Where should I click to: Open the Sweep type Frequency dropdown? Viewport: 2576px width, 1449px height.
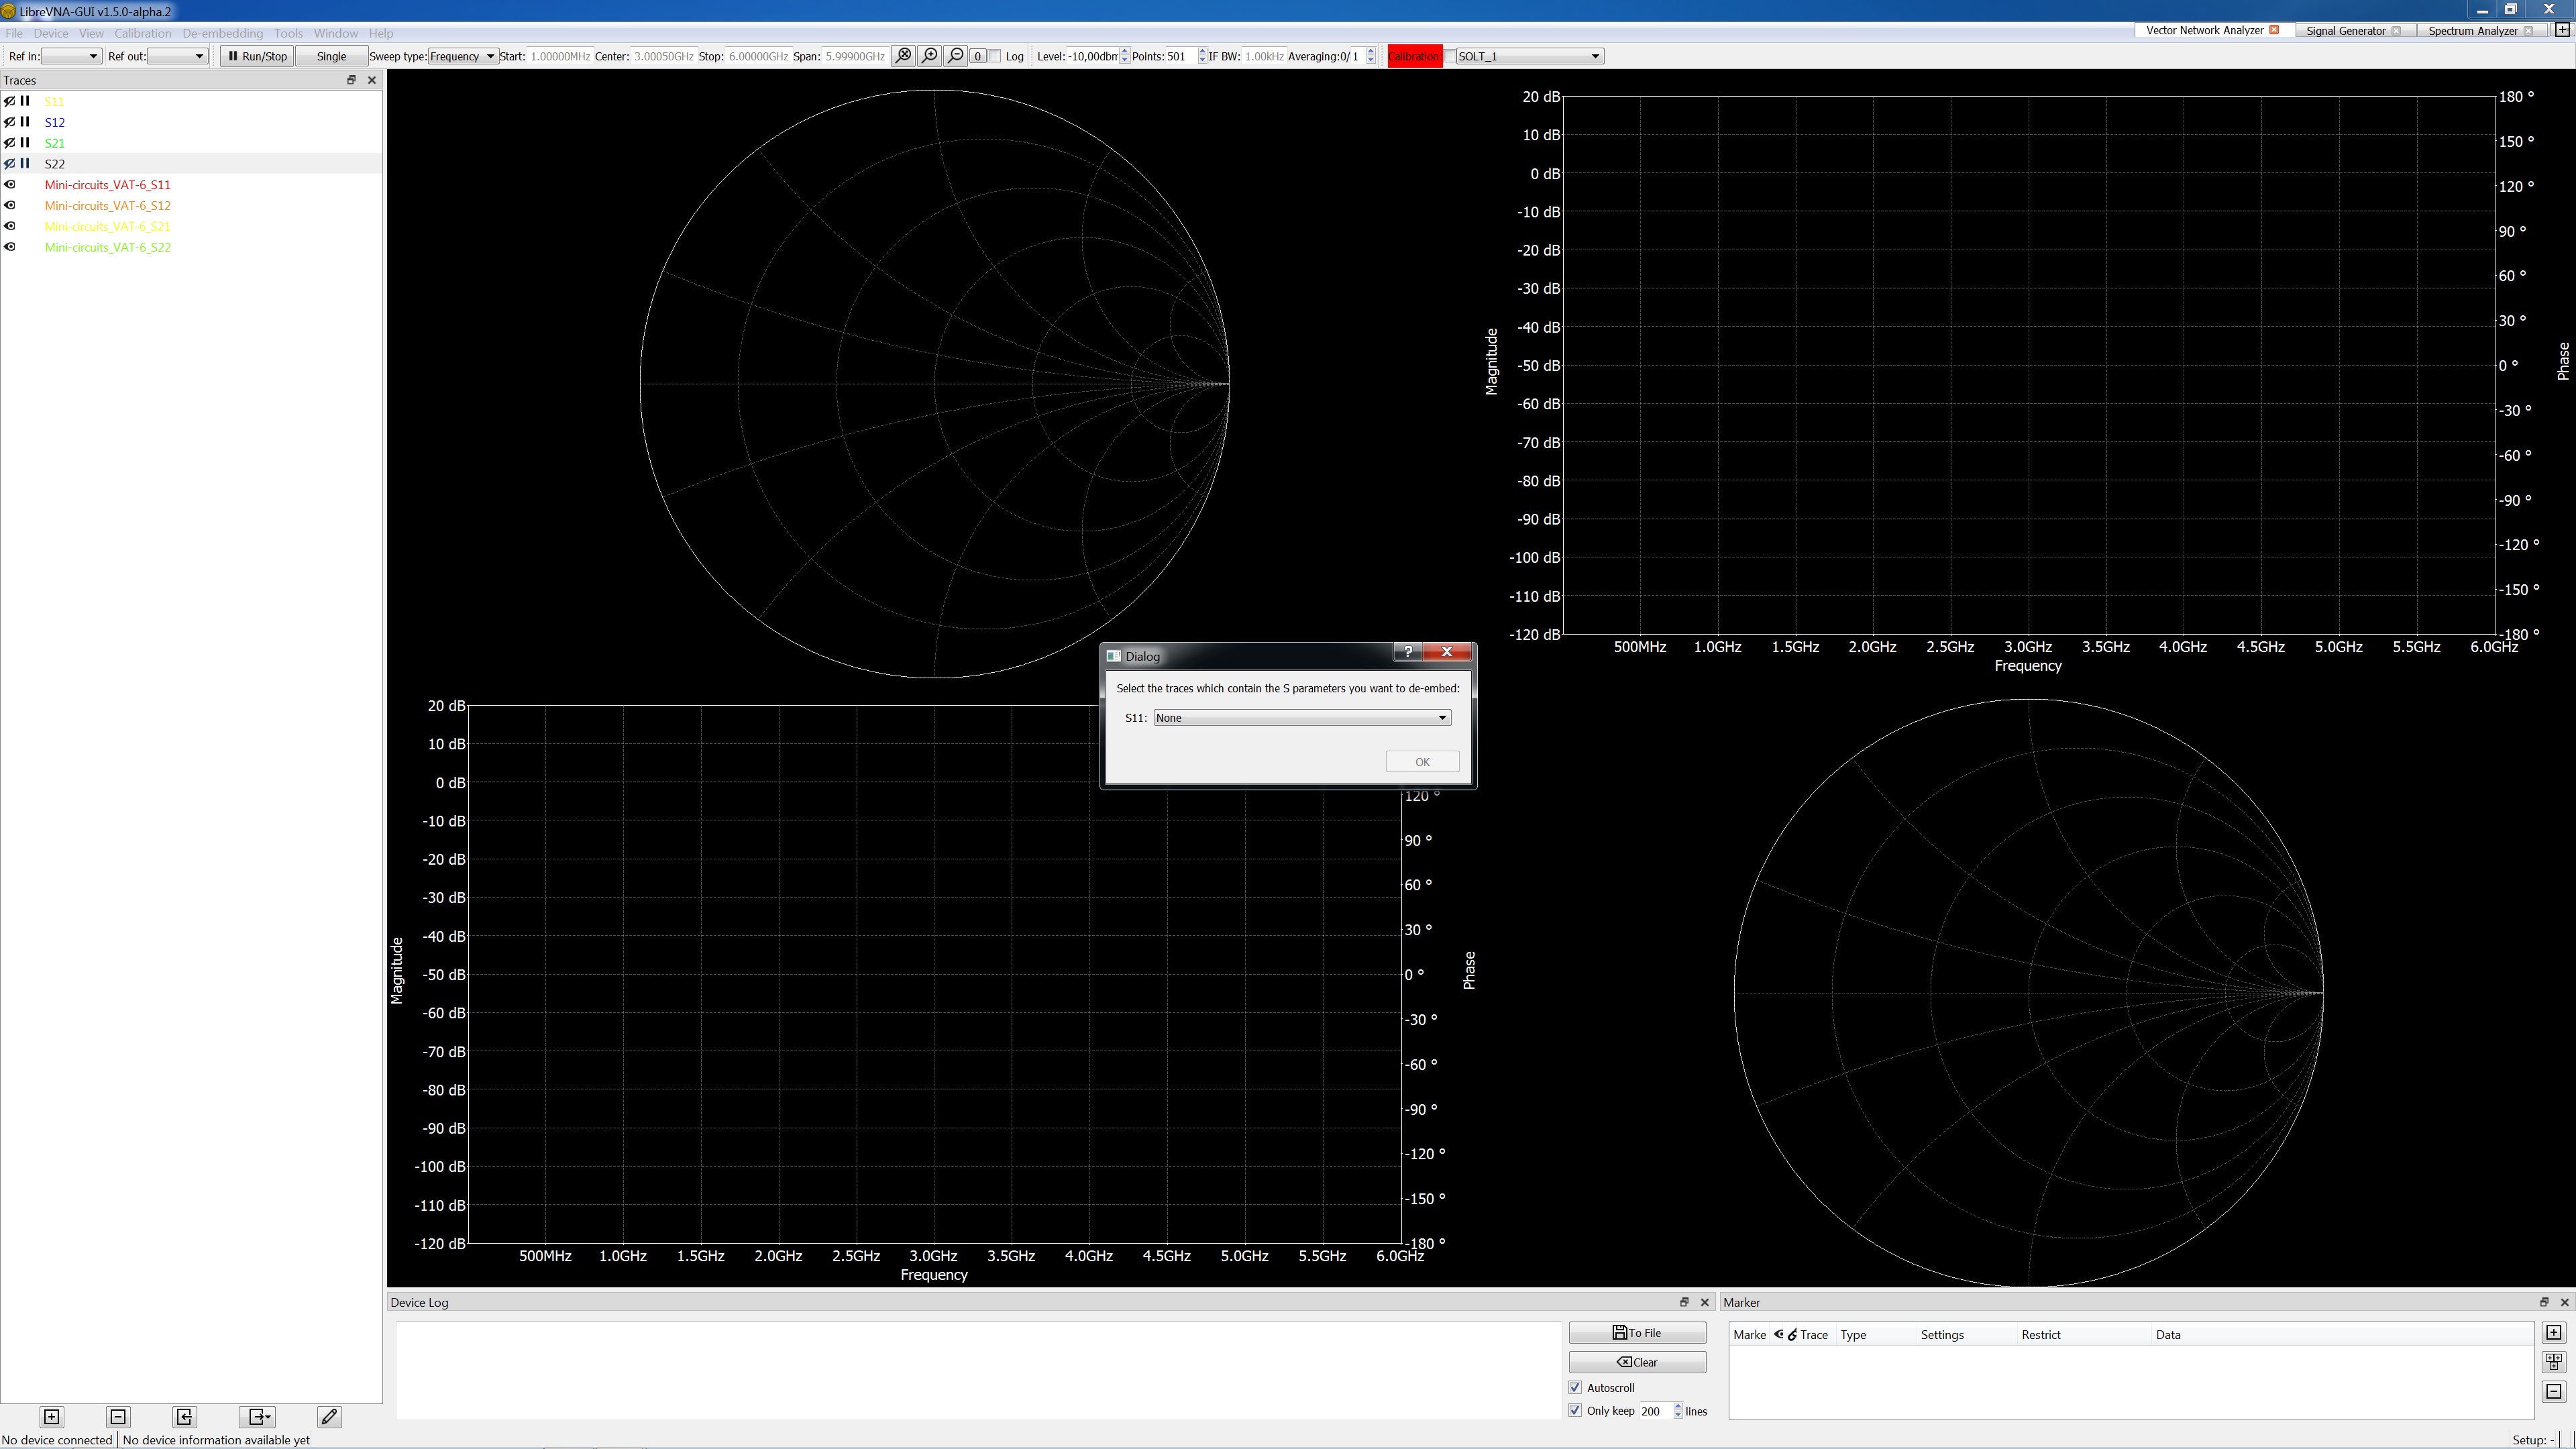click(462, 56)
